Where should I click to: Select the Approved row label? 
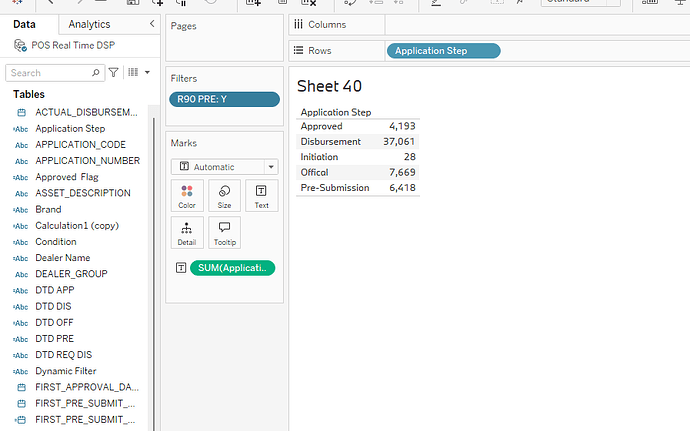[x=321, y=126]
